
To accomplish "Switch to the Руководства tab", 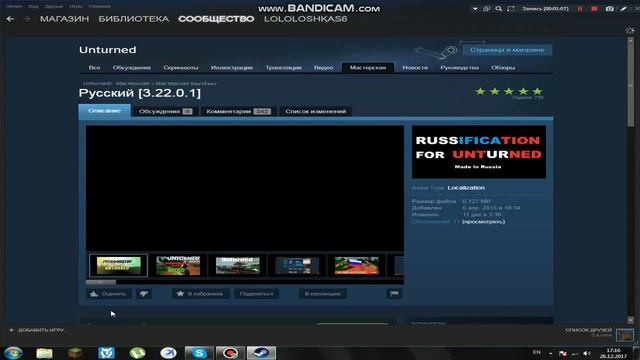I will pyautogui.click(x=460, y=67).
